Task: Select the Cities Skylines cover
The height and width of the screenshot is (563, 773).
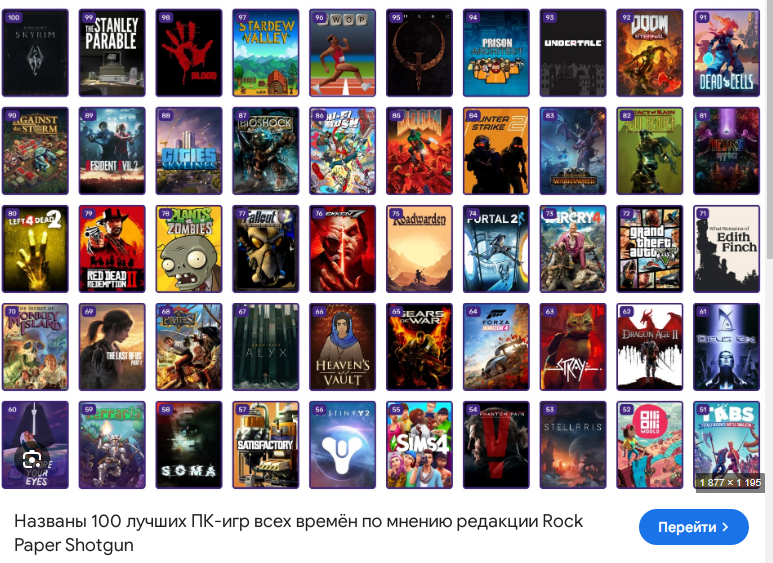Action: [x=189, y=151]
